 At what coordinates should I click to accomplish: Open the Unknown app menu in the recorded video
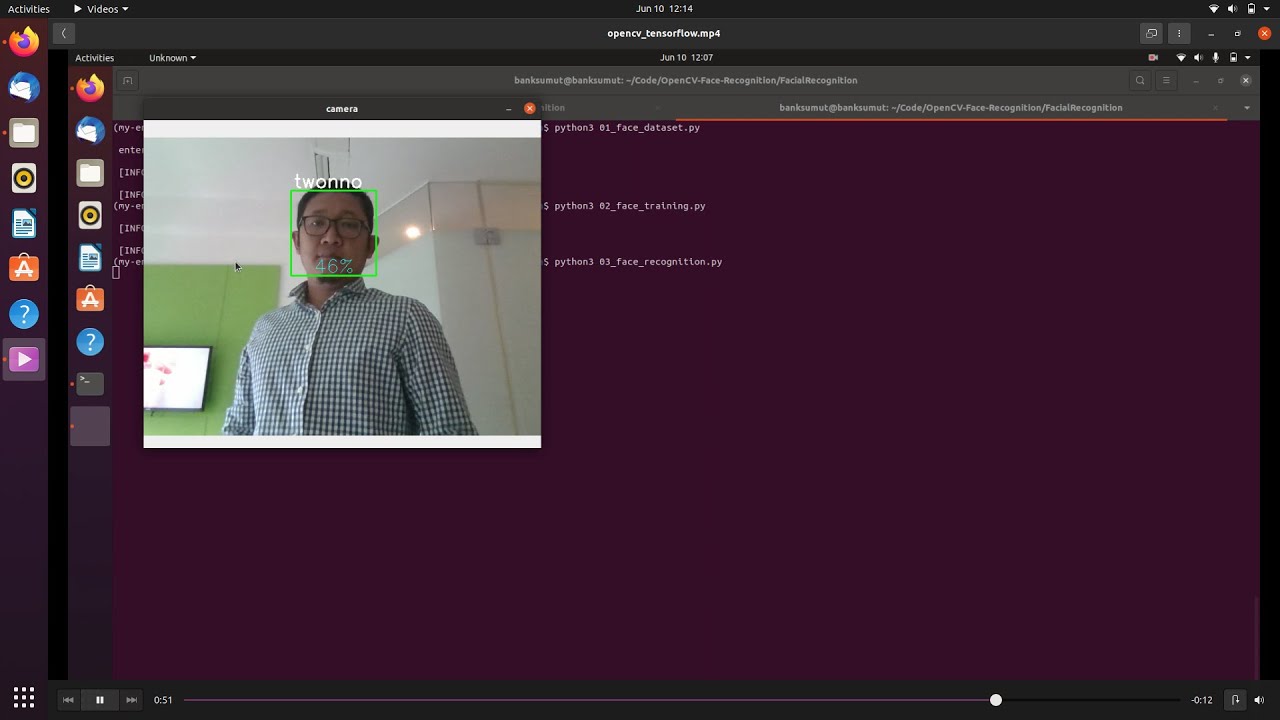[172, 58]
